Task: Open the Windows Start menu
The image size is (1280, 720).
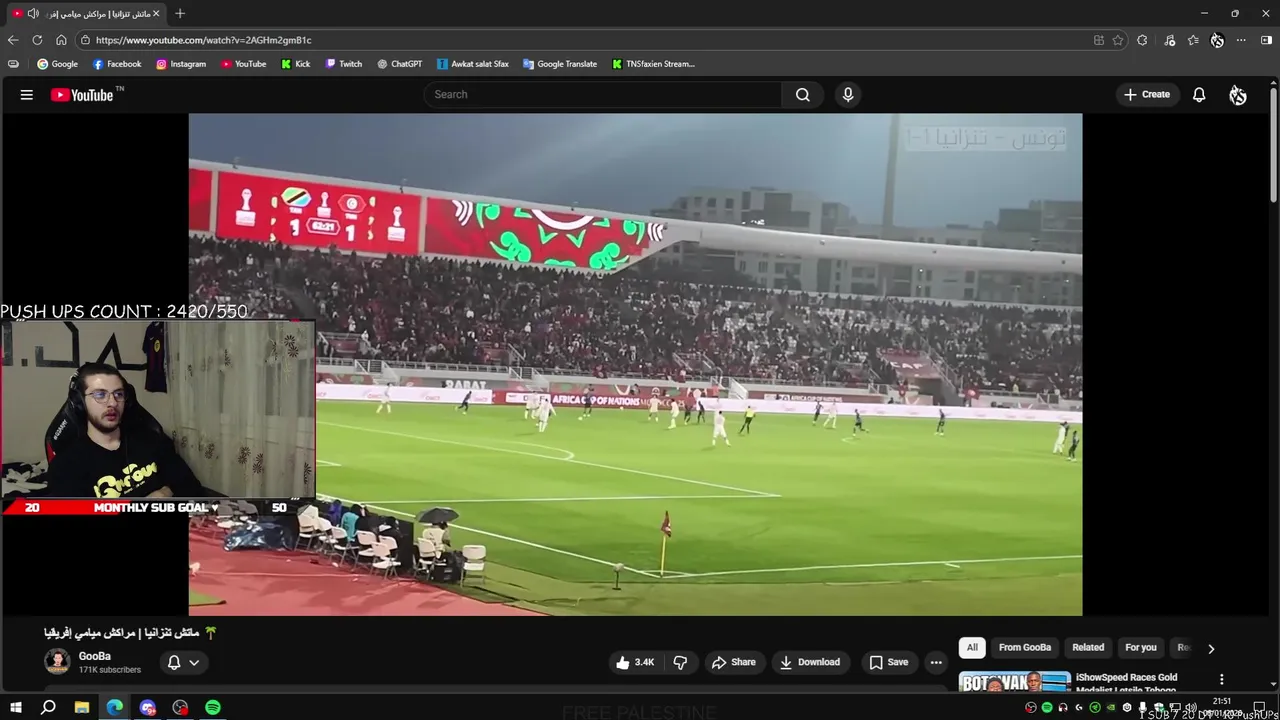Action: pos(15,708)
